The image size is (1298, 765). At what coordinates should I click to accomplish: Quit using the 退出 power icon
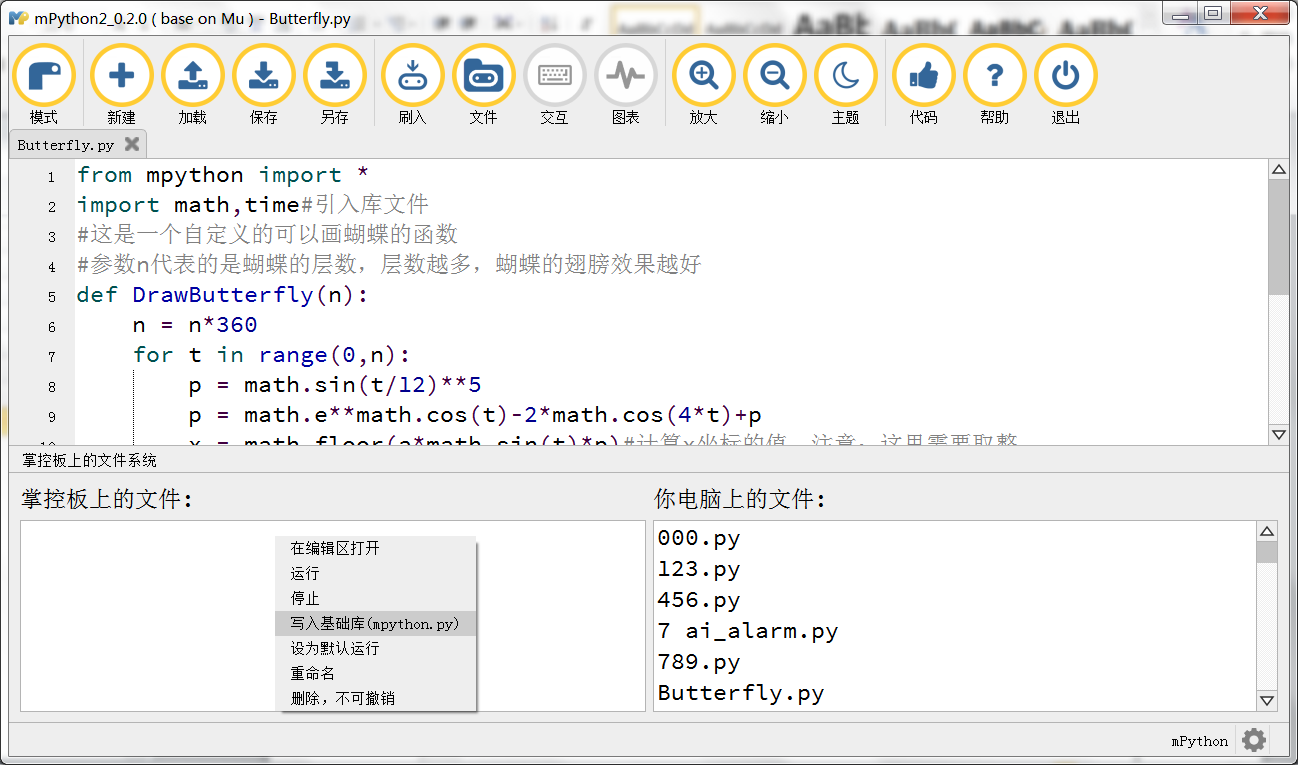point(1066,76)
